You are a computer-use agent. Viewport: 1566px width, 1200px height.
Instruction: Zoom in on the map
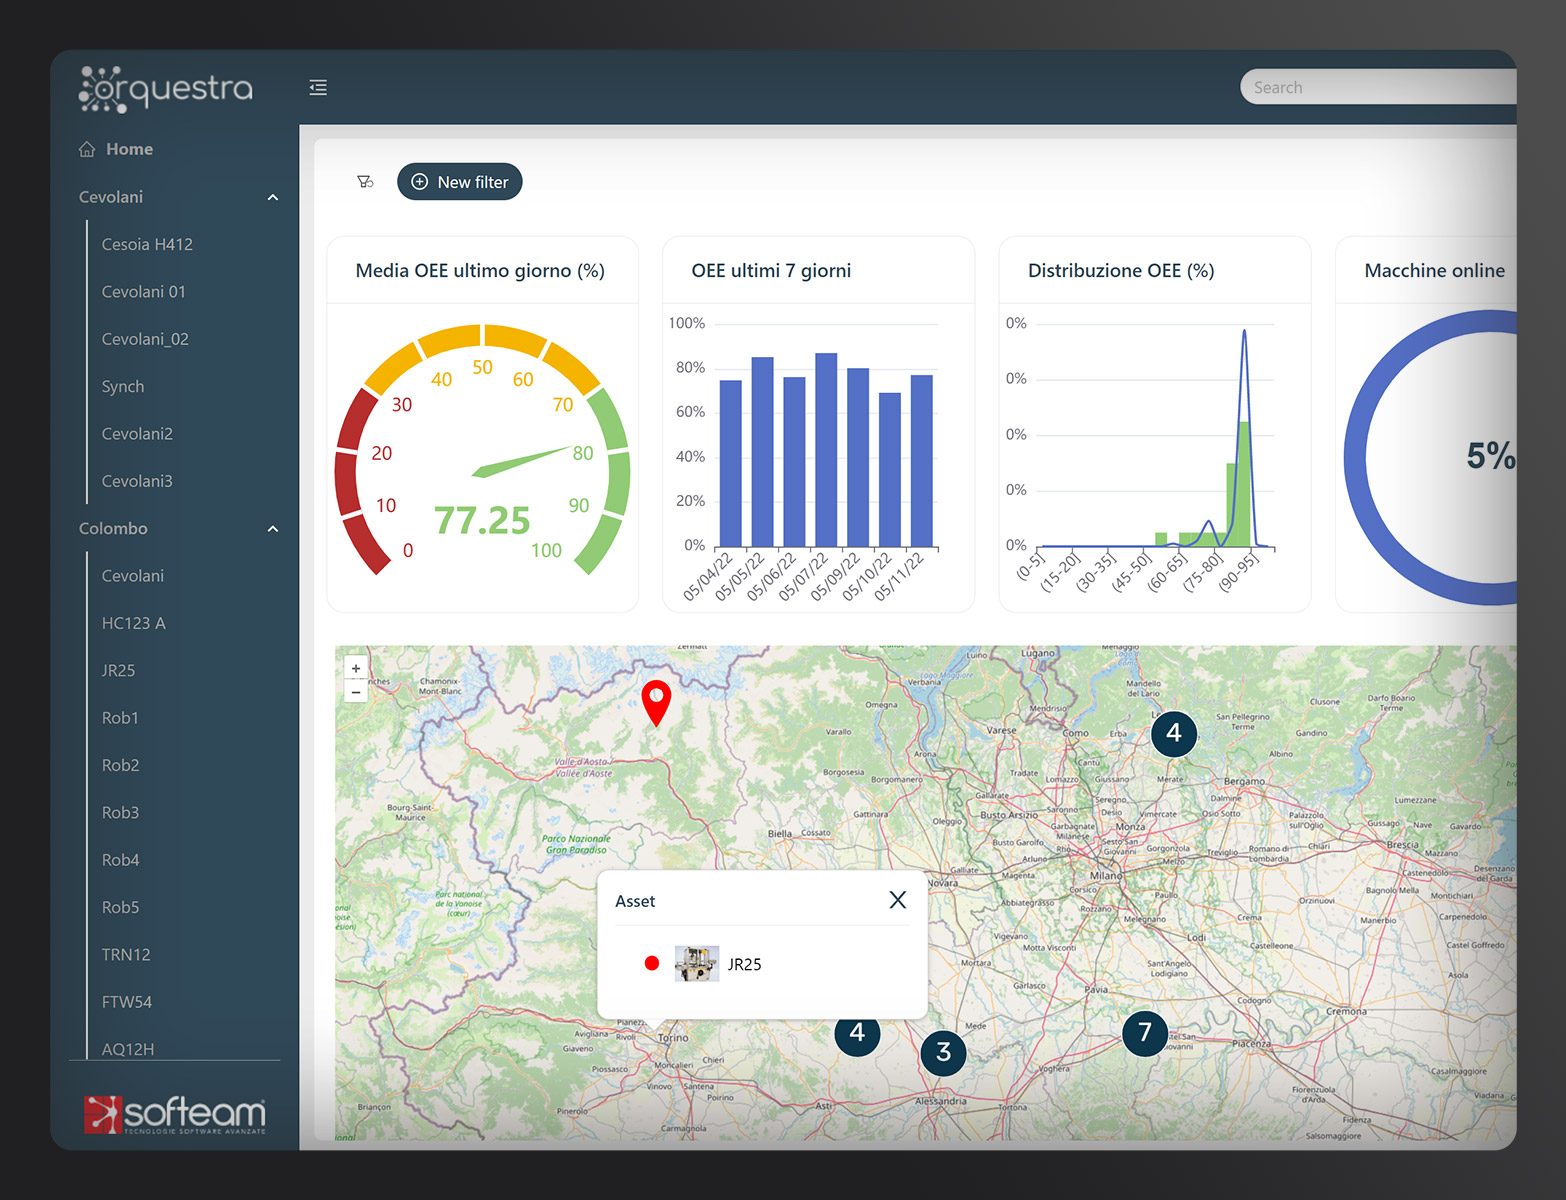(x=356, y=668)
